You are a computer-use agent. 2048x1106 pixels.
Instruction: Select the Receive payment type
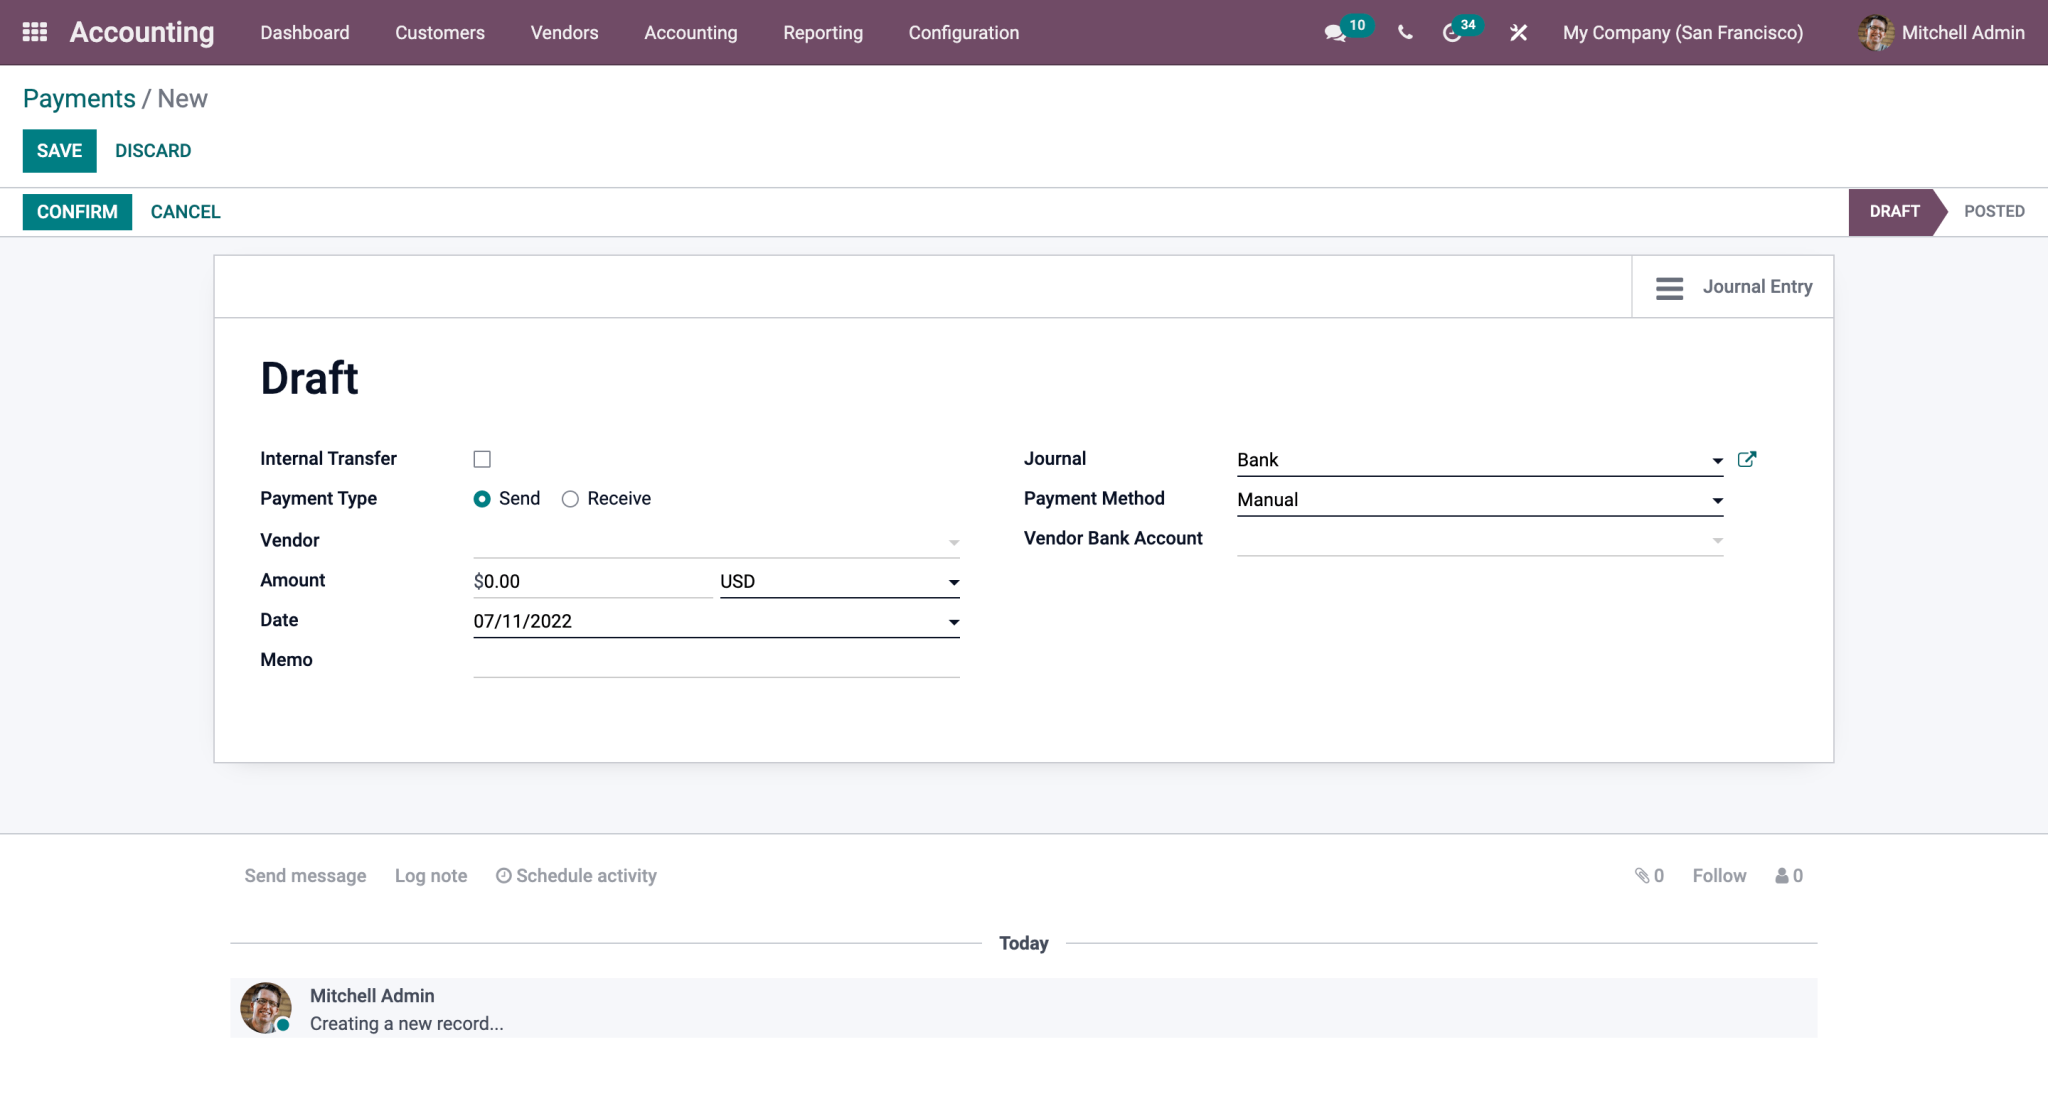(570, 498)
